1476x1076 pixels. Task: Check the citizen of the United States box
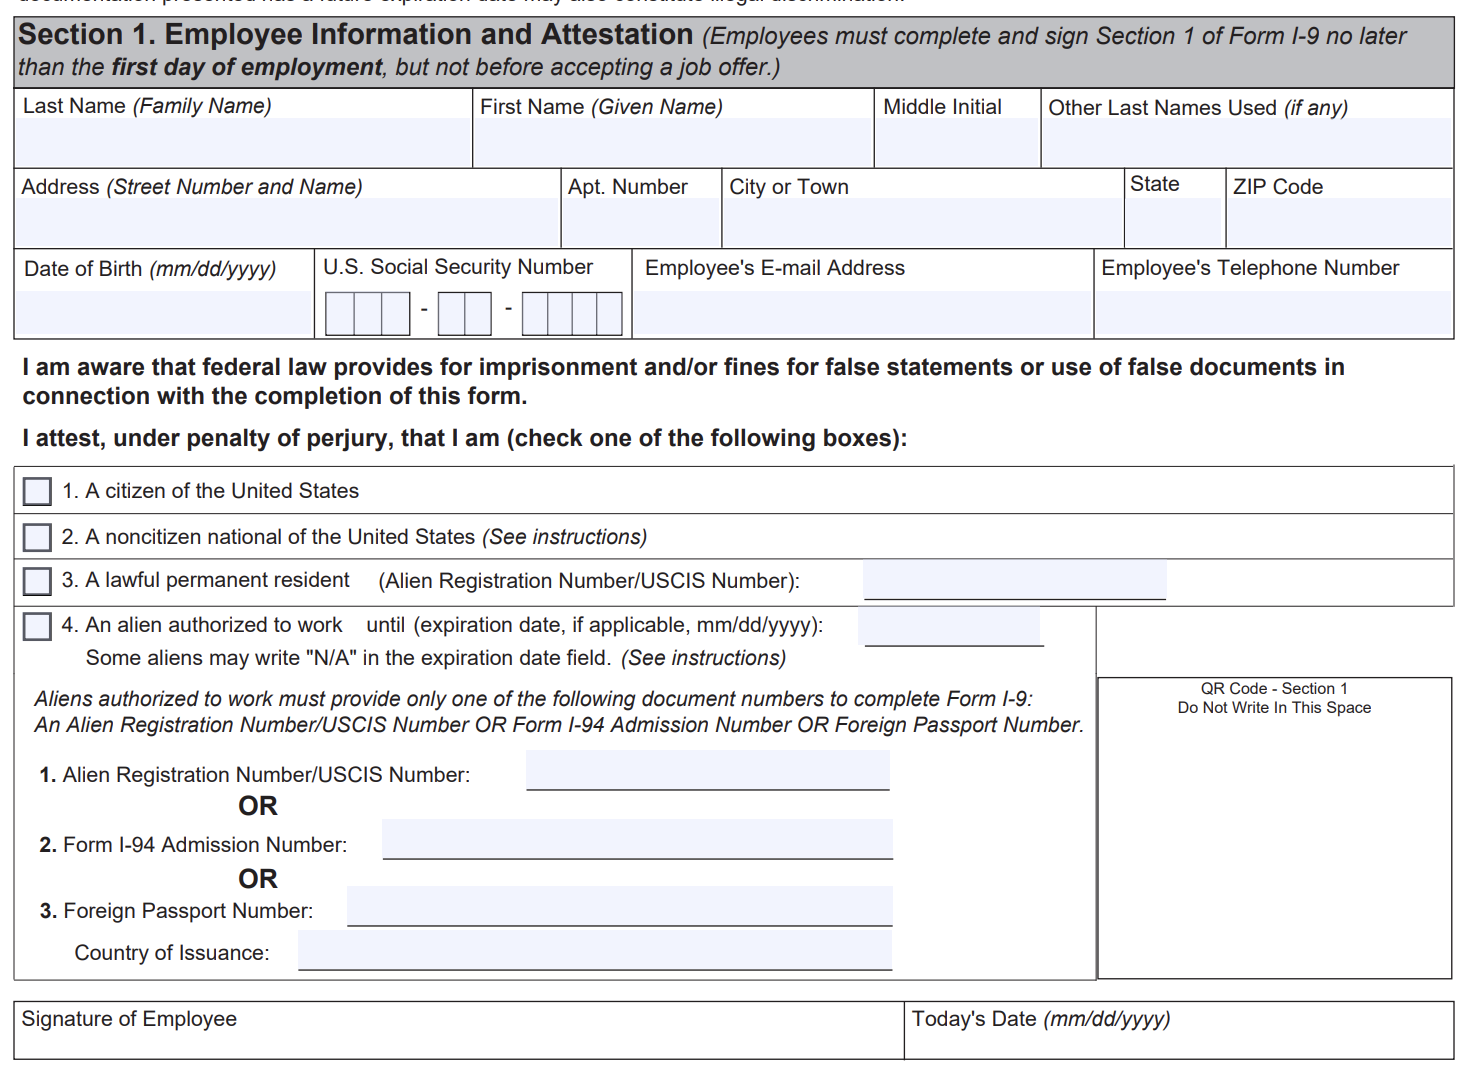tap(37, 491)
